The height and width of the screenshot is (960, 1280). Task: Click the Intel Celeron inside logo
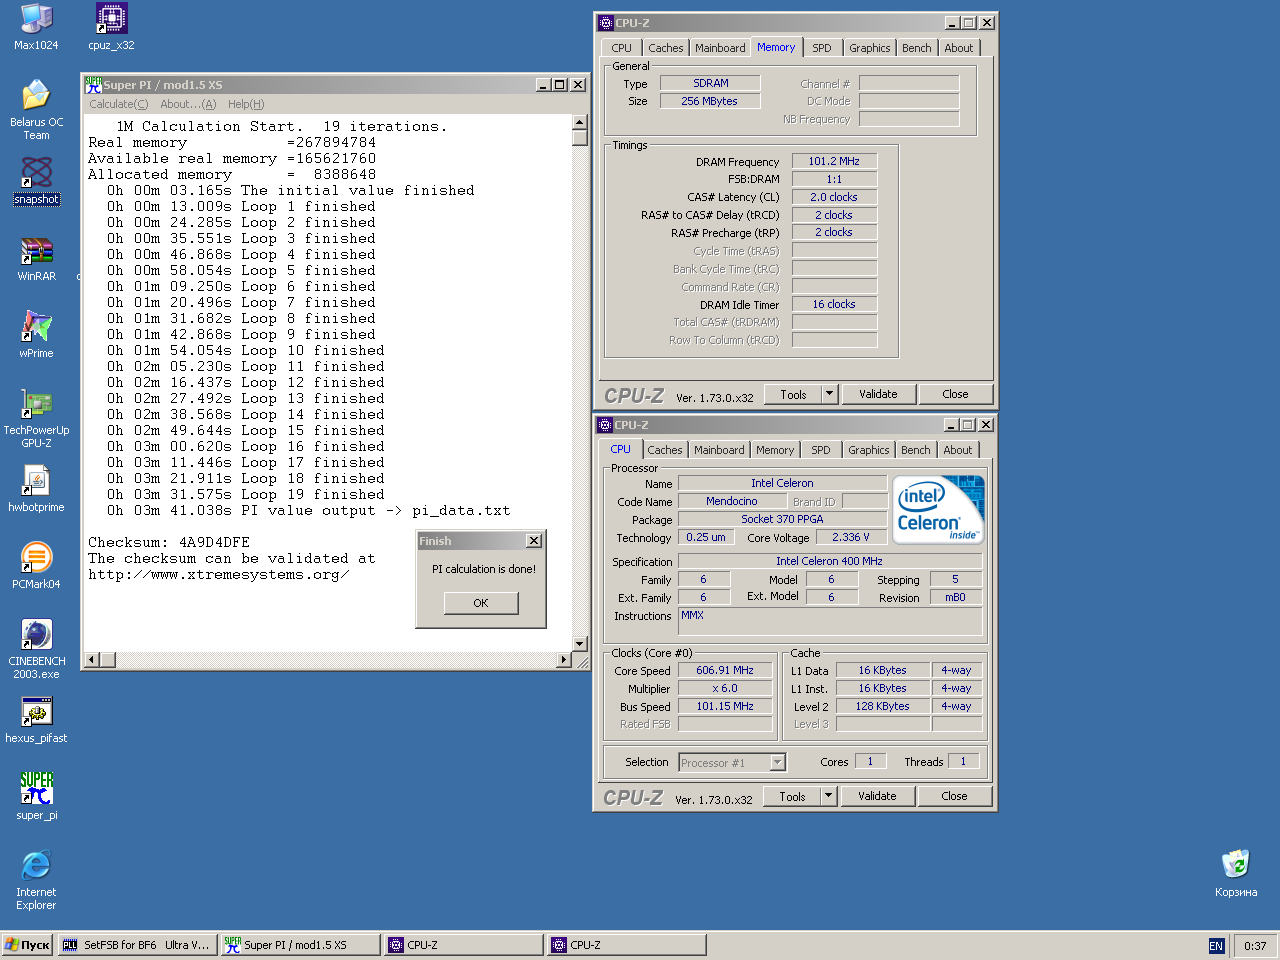[938, 509]
